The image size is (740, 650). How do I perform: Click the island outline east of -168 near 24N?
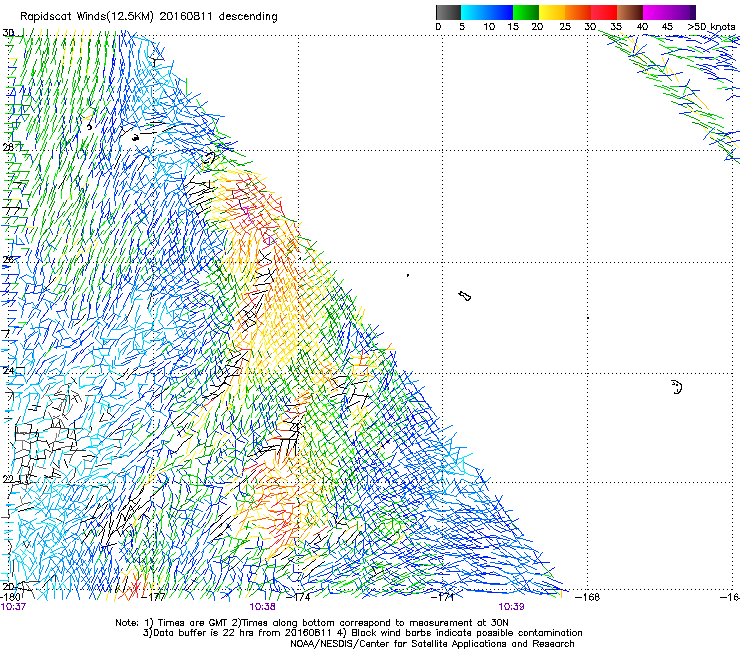(x=677, y=387)
